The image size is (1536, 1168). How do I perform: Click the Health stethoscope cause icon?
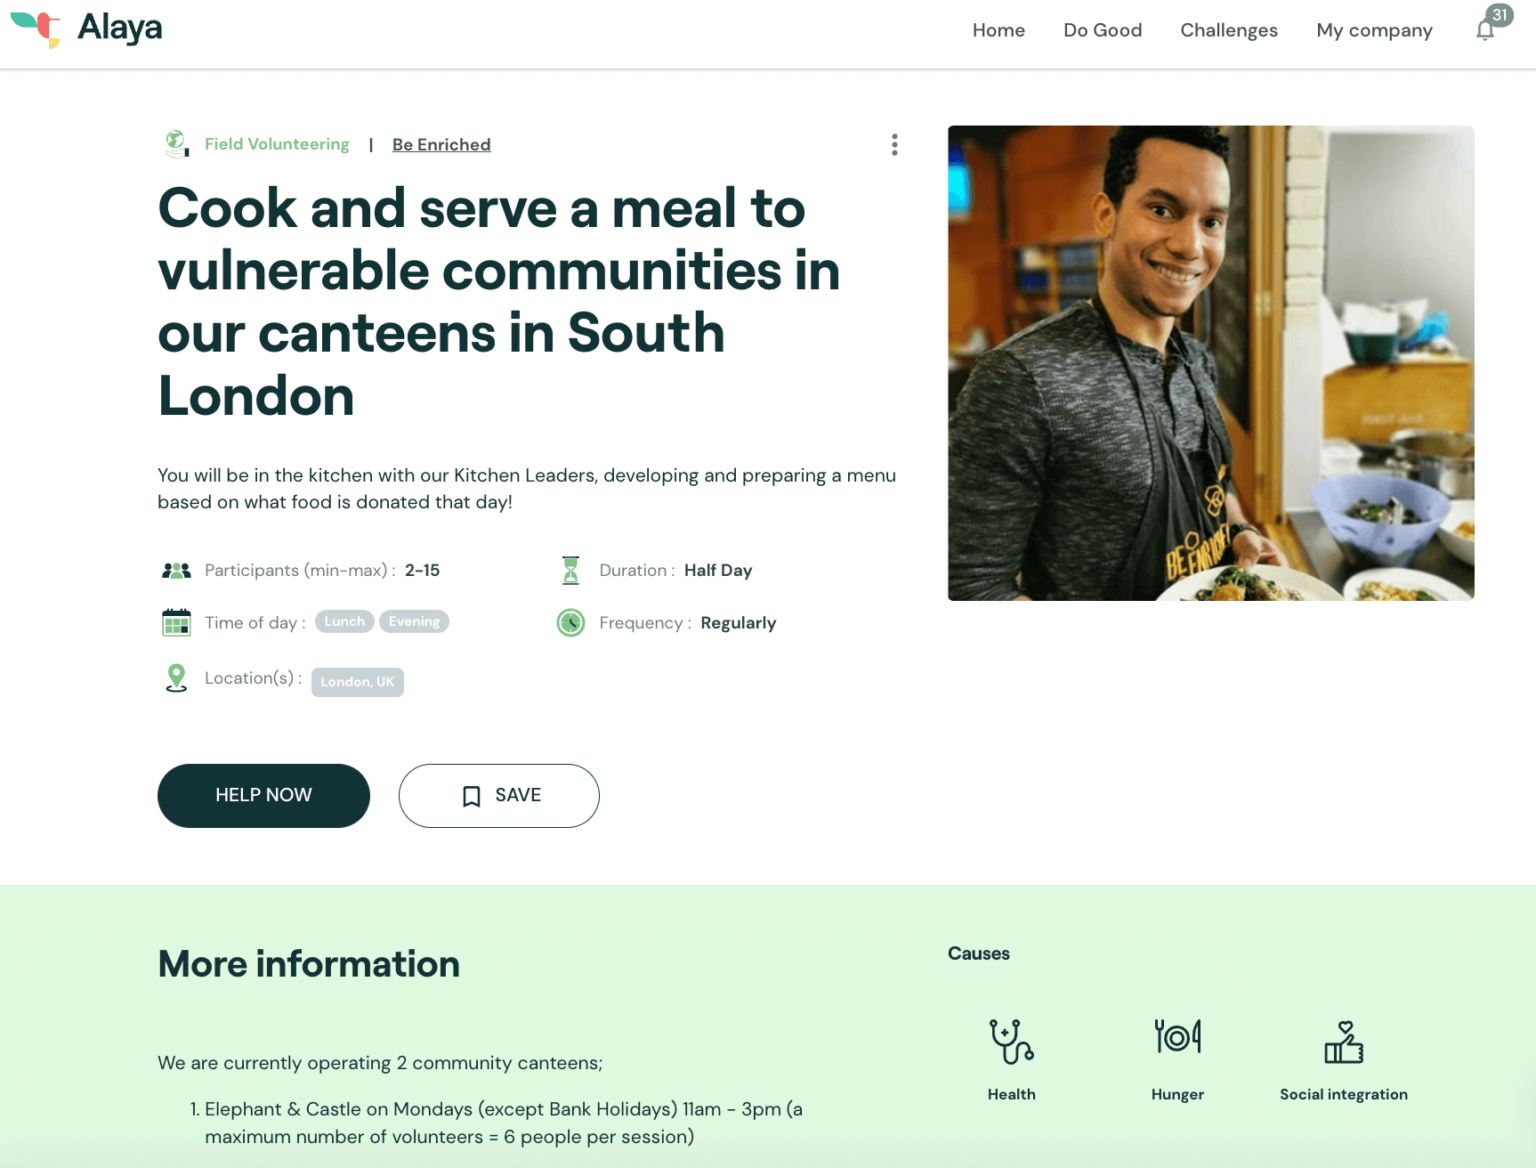point(1011,1041)
